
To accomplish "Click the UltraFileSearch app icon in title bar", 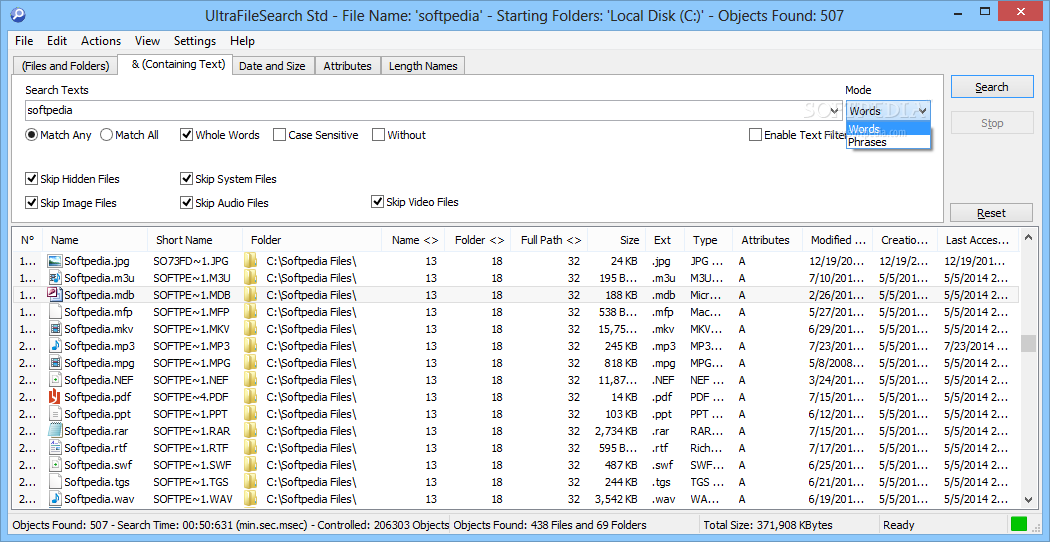I will [18, 14].
